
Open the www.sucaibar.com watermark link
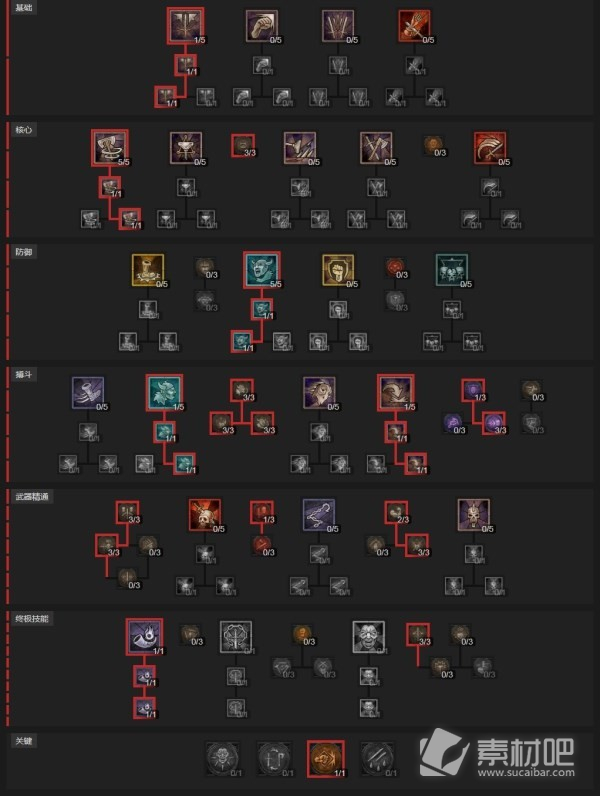tap(526, 773)
